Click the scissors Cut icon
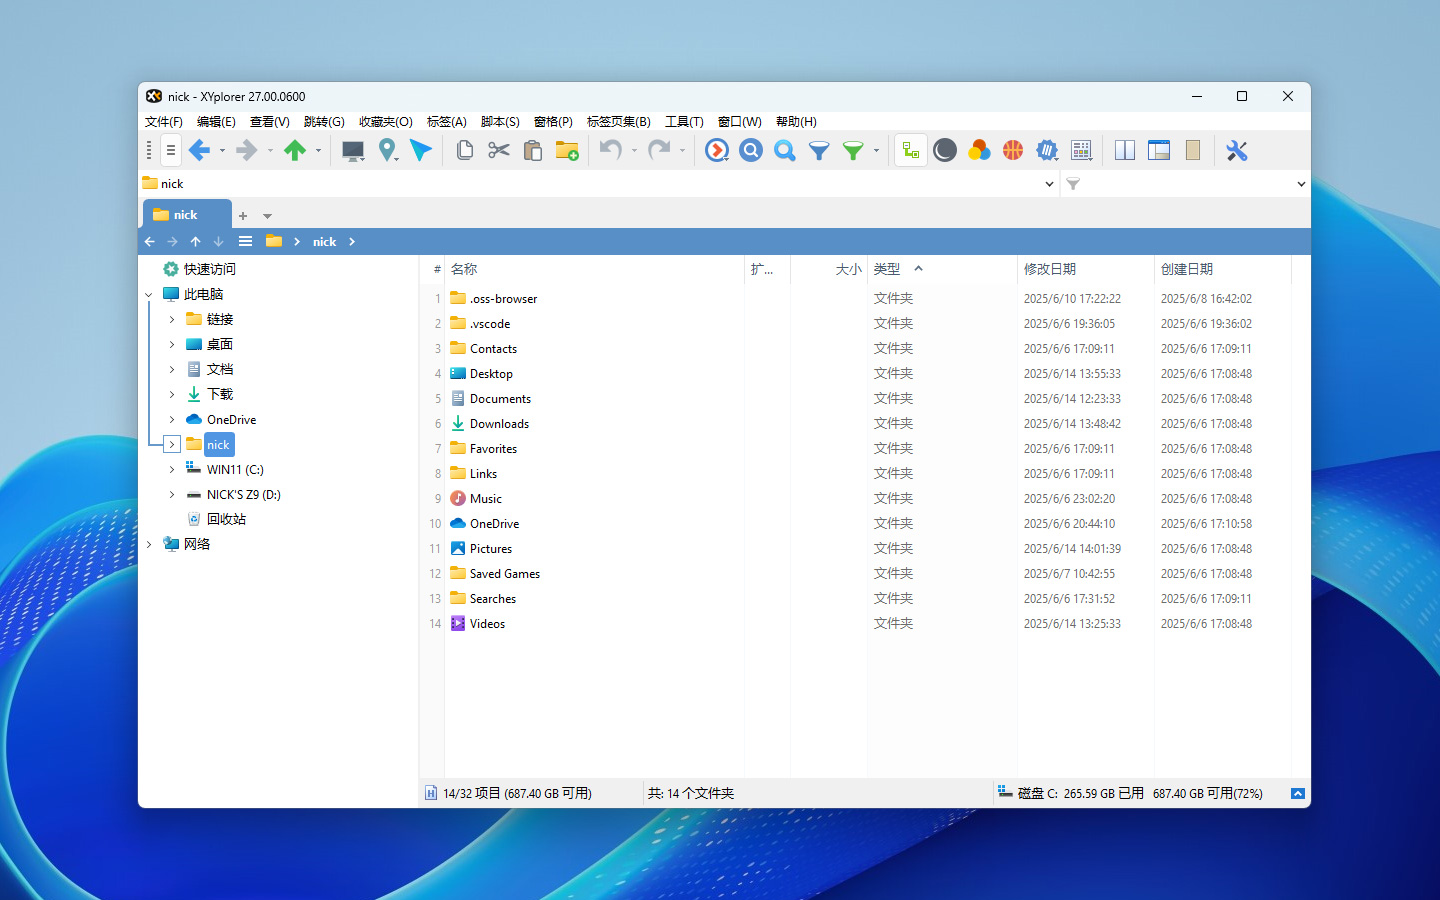 click(x=499, y=151)
